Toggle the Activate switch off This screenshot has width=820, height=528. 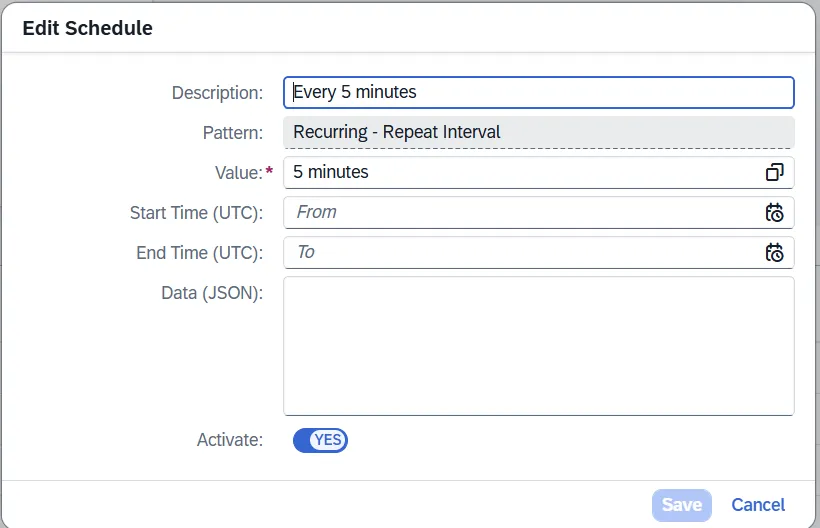[x=320, y=440]
